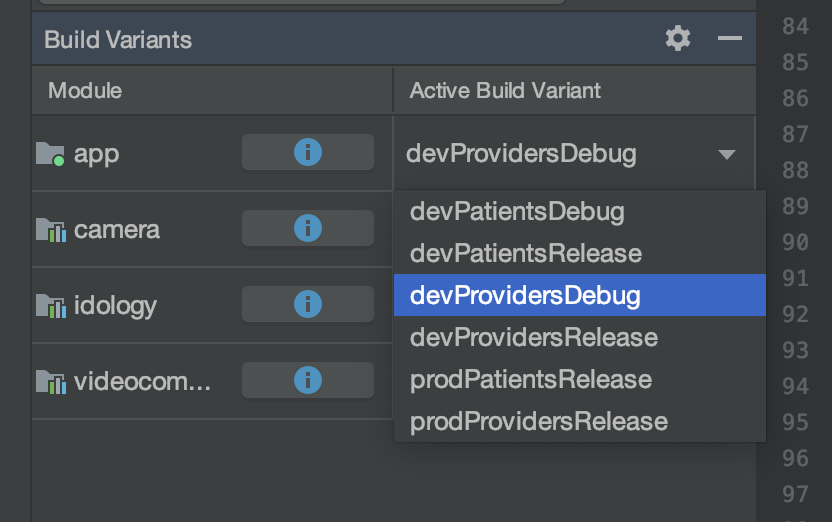The image size is (832, 522).
Task: Click info icon for videocom module
Action: [308, 380]
